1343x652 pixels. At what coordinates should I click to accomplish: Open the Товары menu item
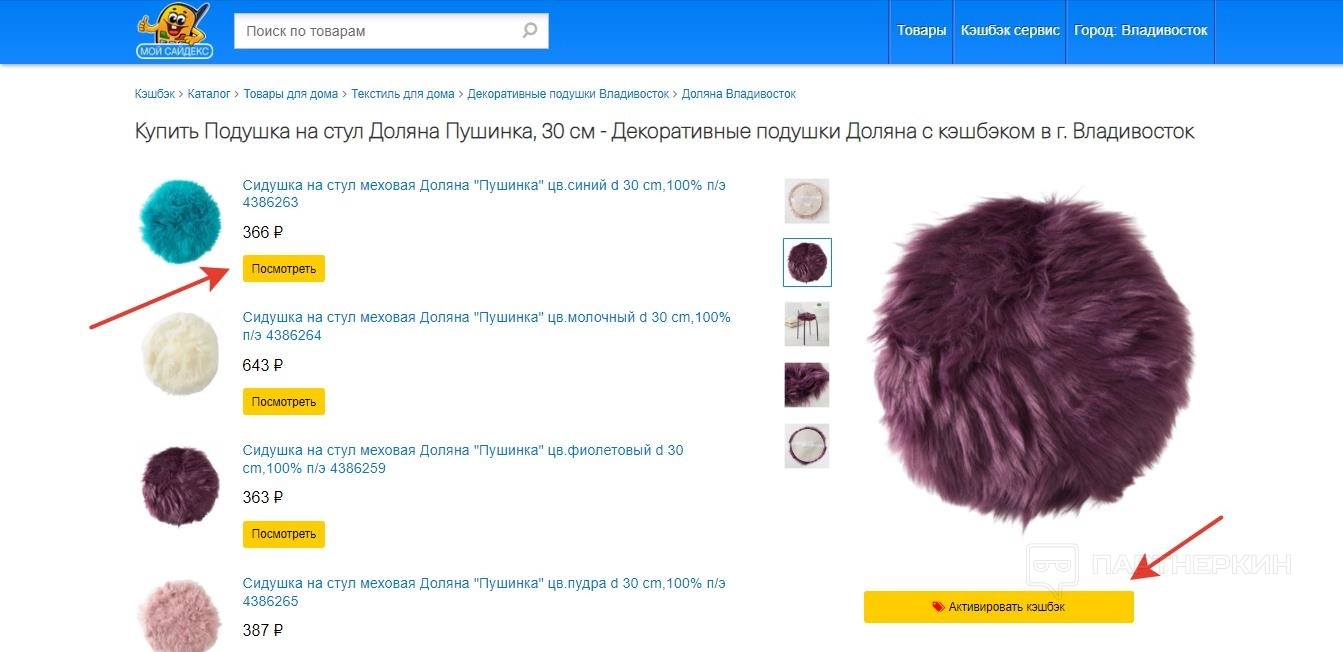tap(921, 31)
